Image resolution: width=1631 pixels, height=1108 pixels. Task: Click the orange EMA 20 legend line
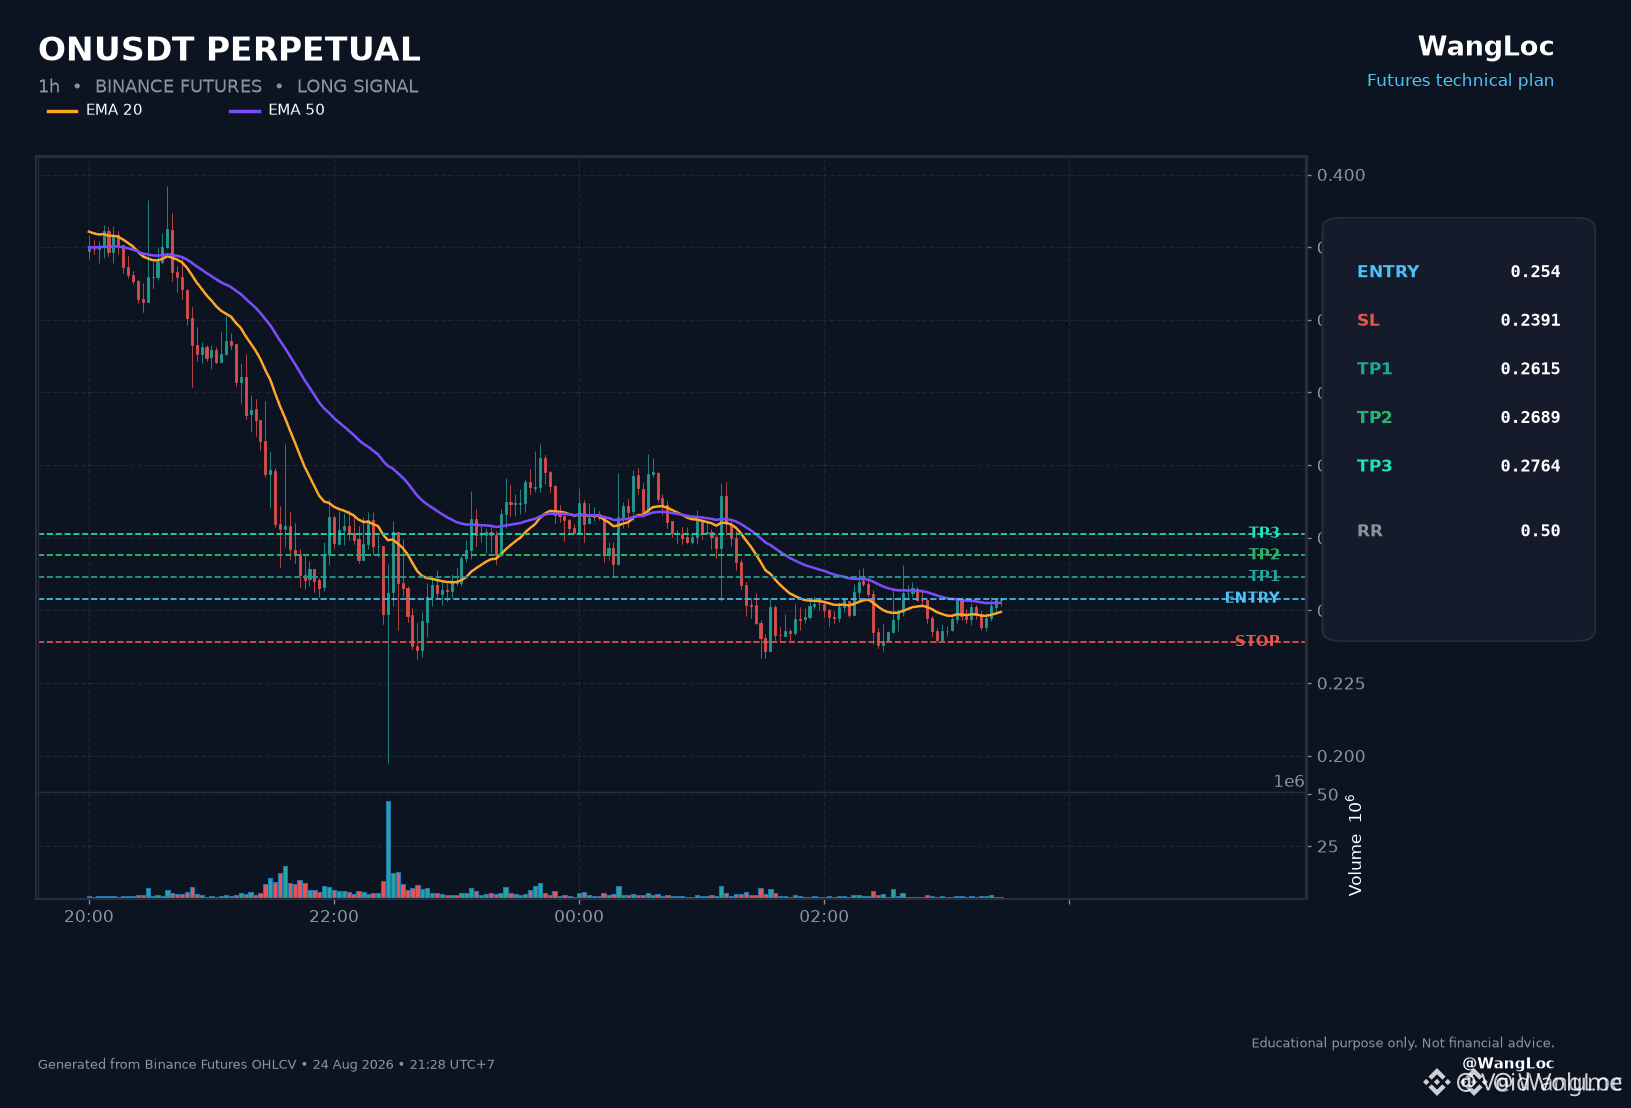(62, 110)
